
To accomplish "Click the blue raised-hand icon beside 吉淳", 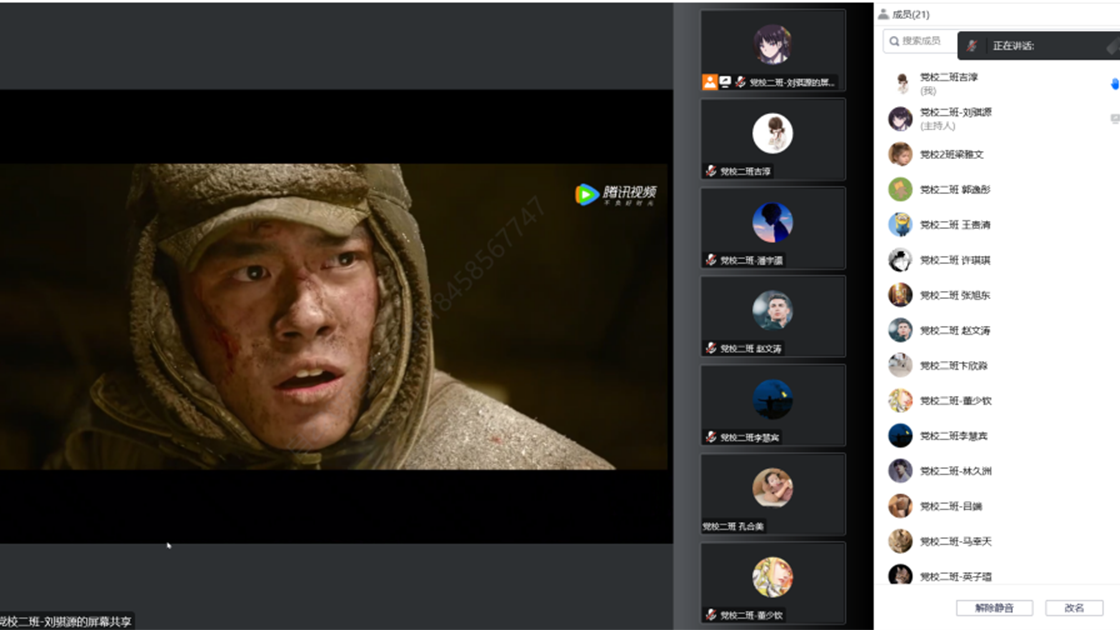I will [x=1115, y=84].
